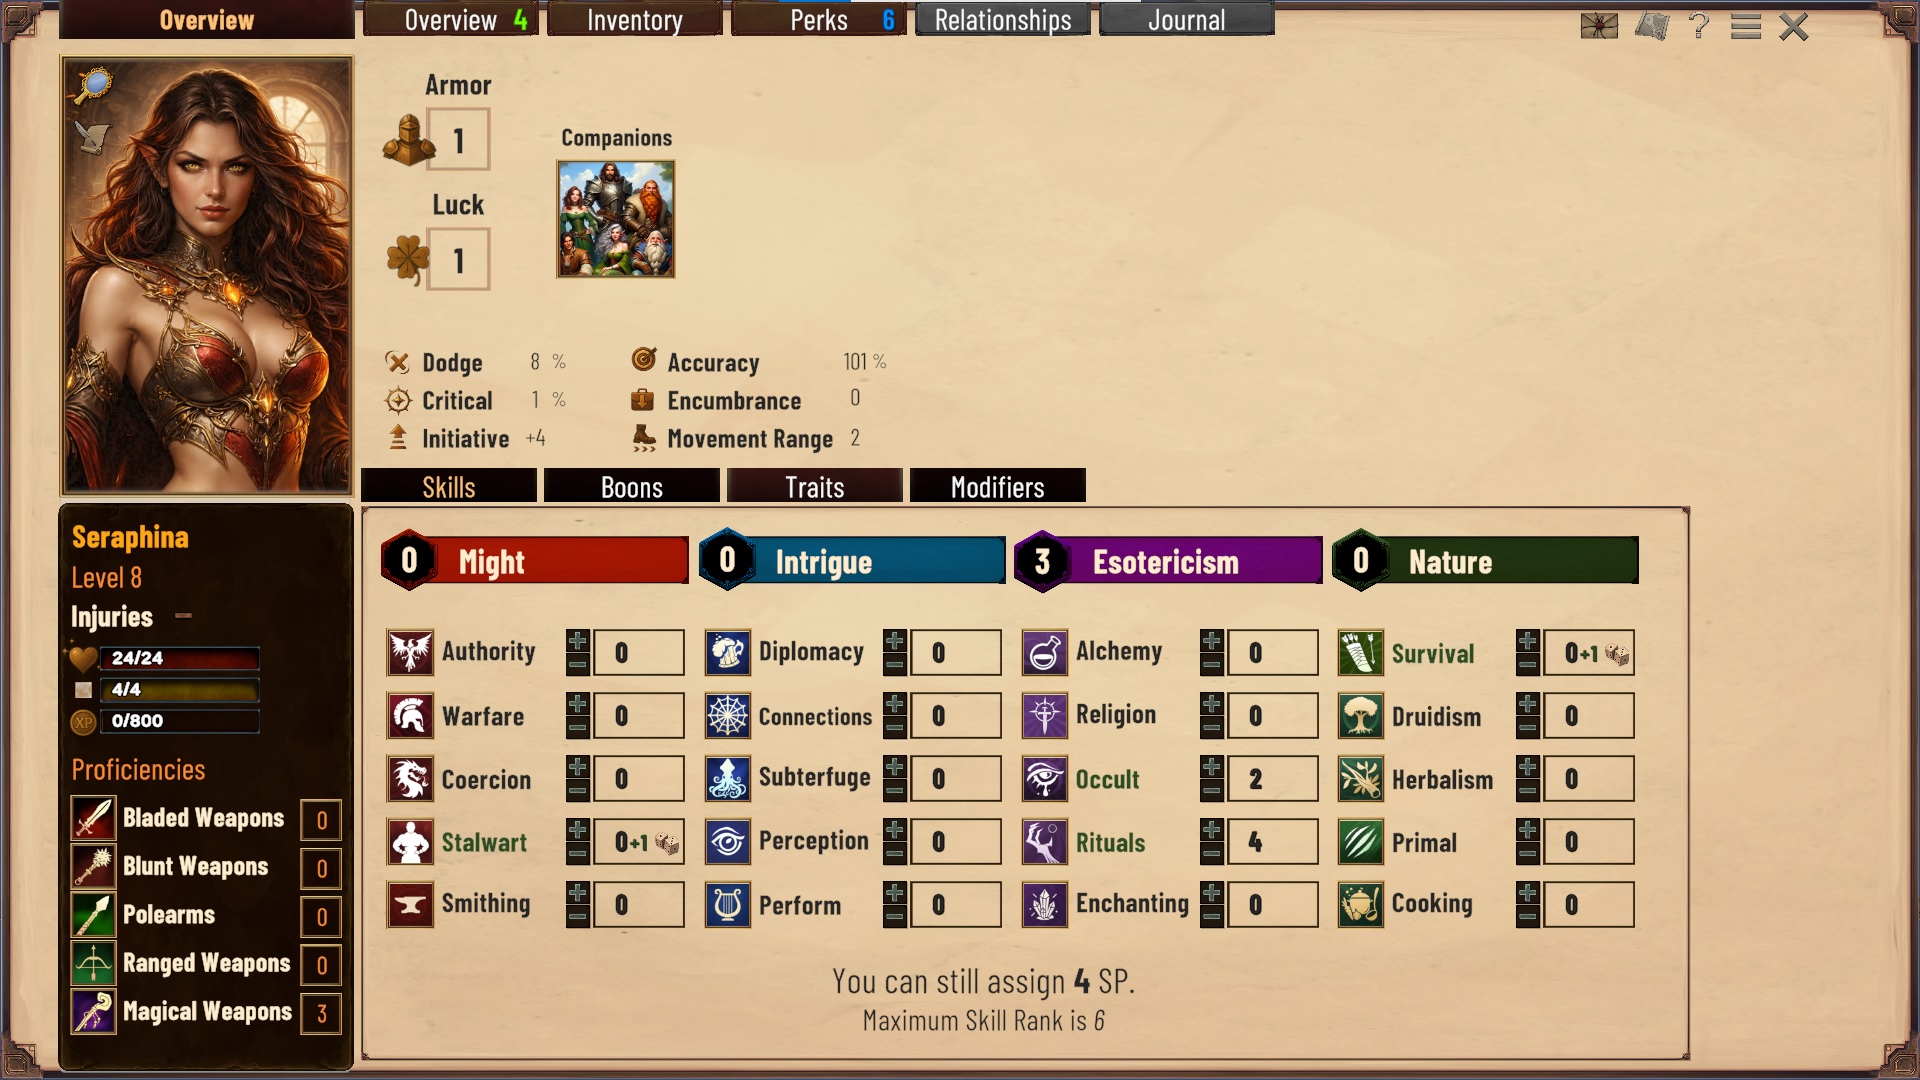Click the four-leaf clover Luck icon
This screenshot has width=1920, height=1080.
[408, 260]
